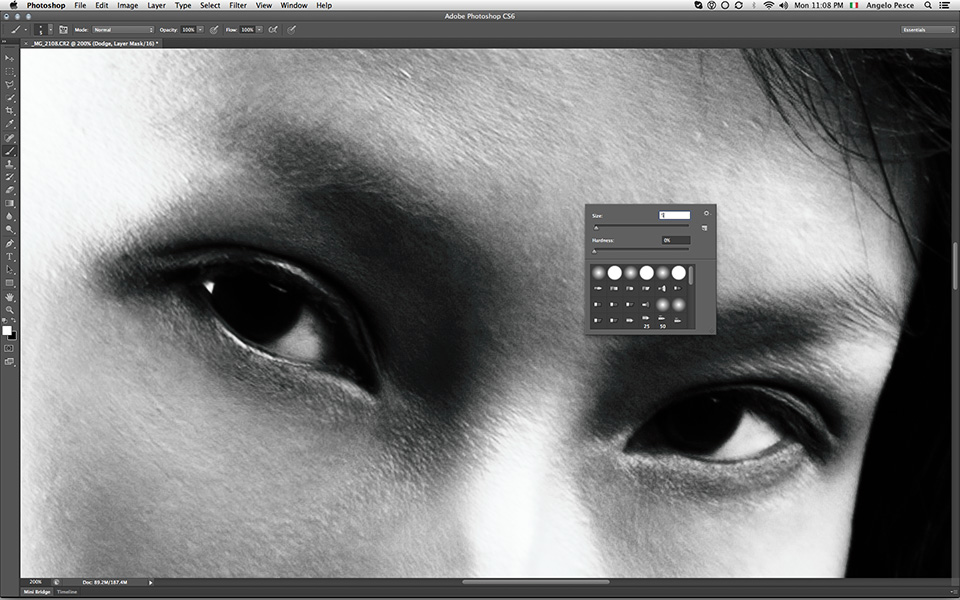The image size is (960, 600).
Task: Select the Horizontal Type tool
Action: 9,257
